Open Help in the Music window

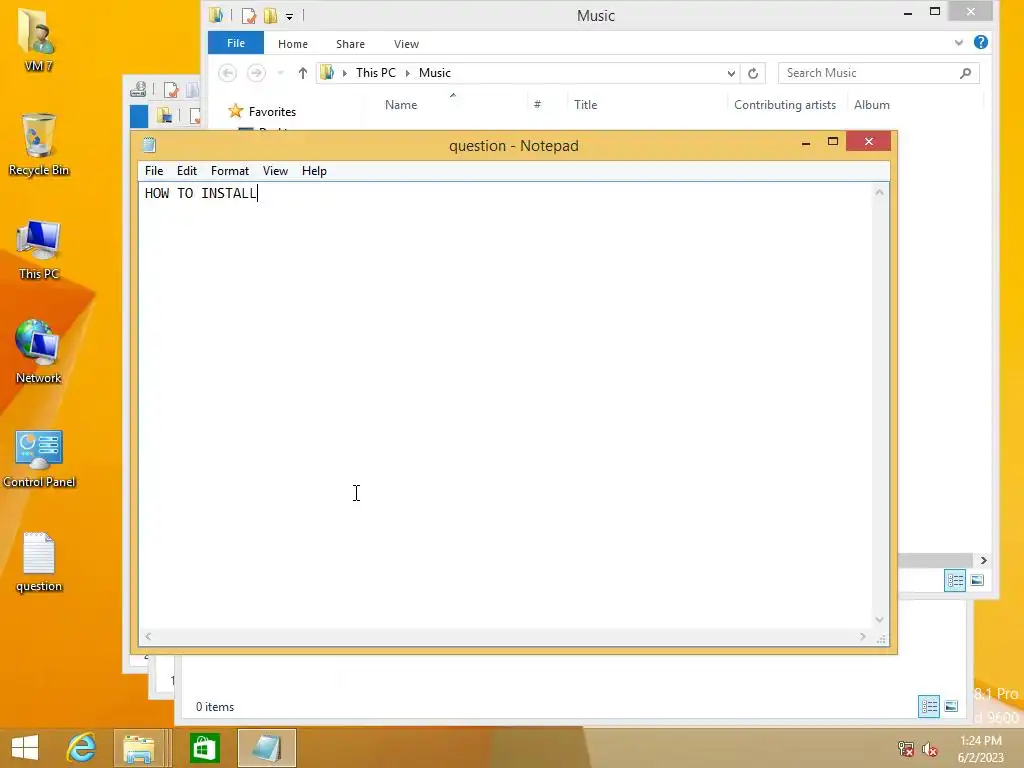[x=980, y=42]
